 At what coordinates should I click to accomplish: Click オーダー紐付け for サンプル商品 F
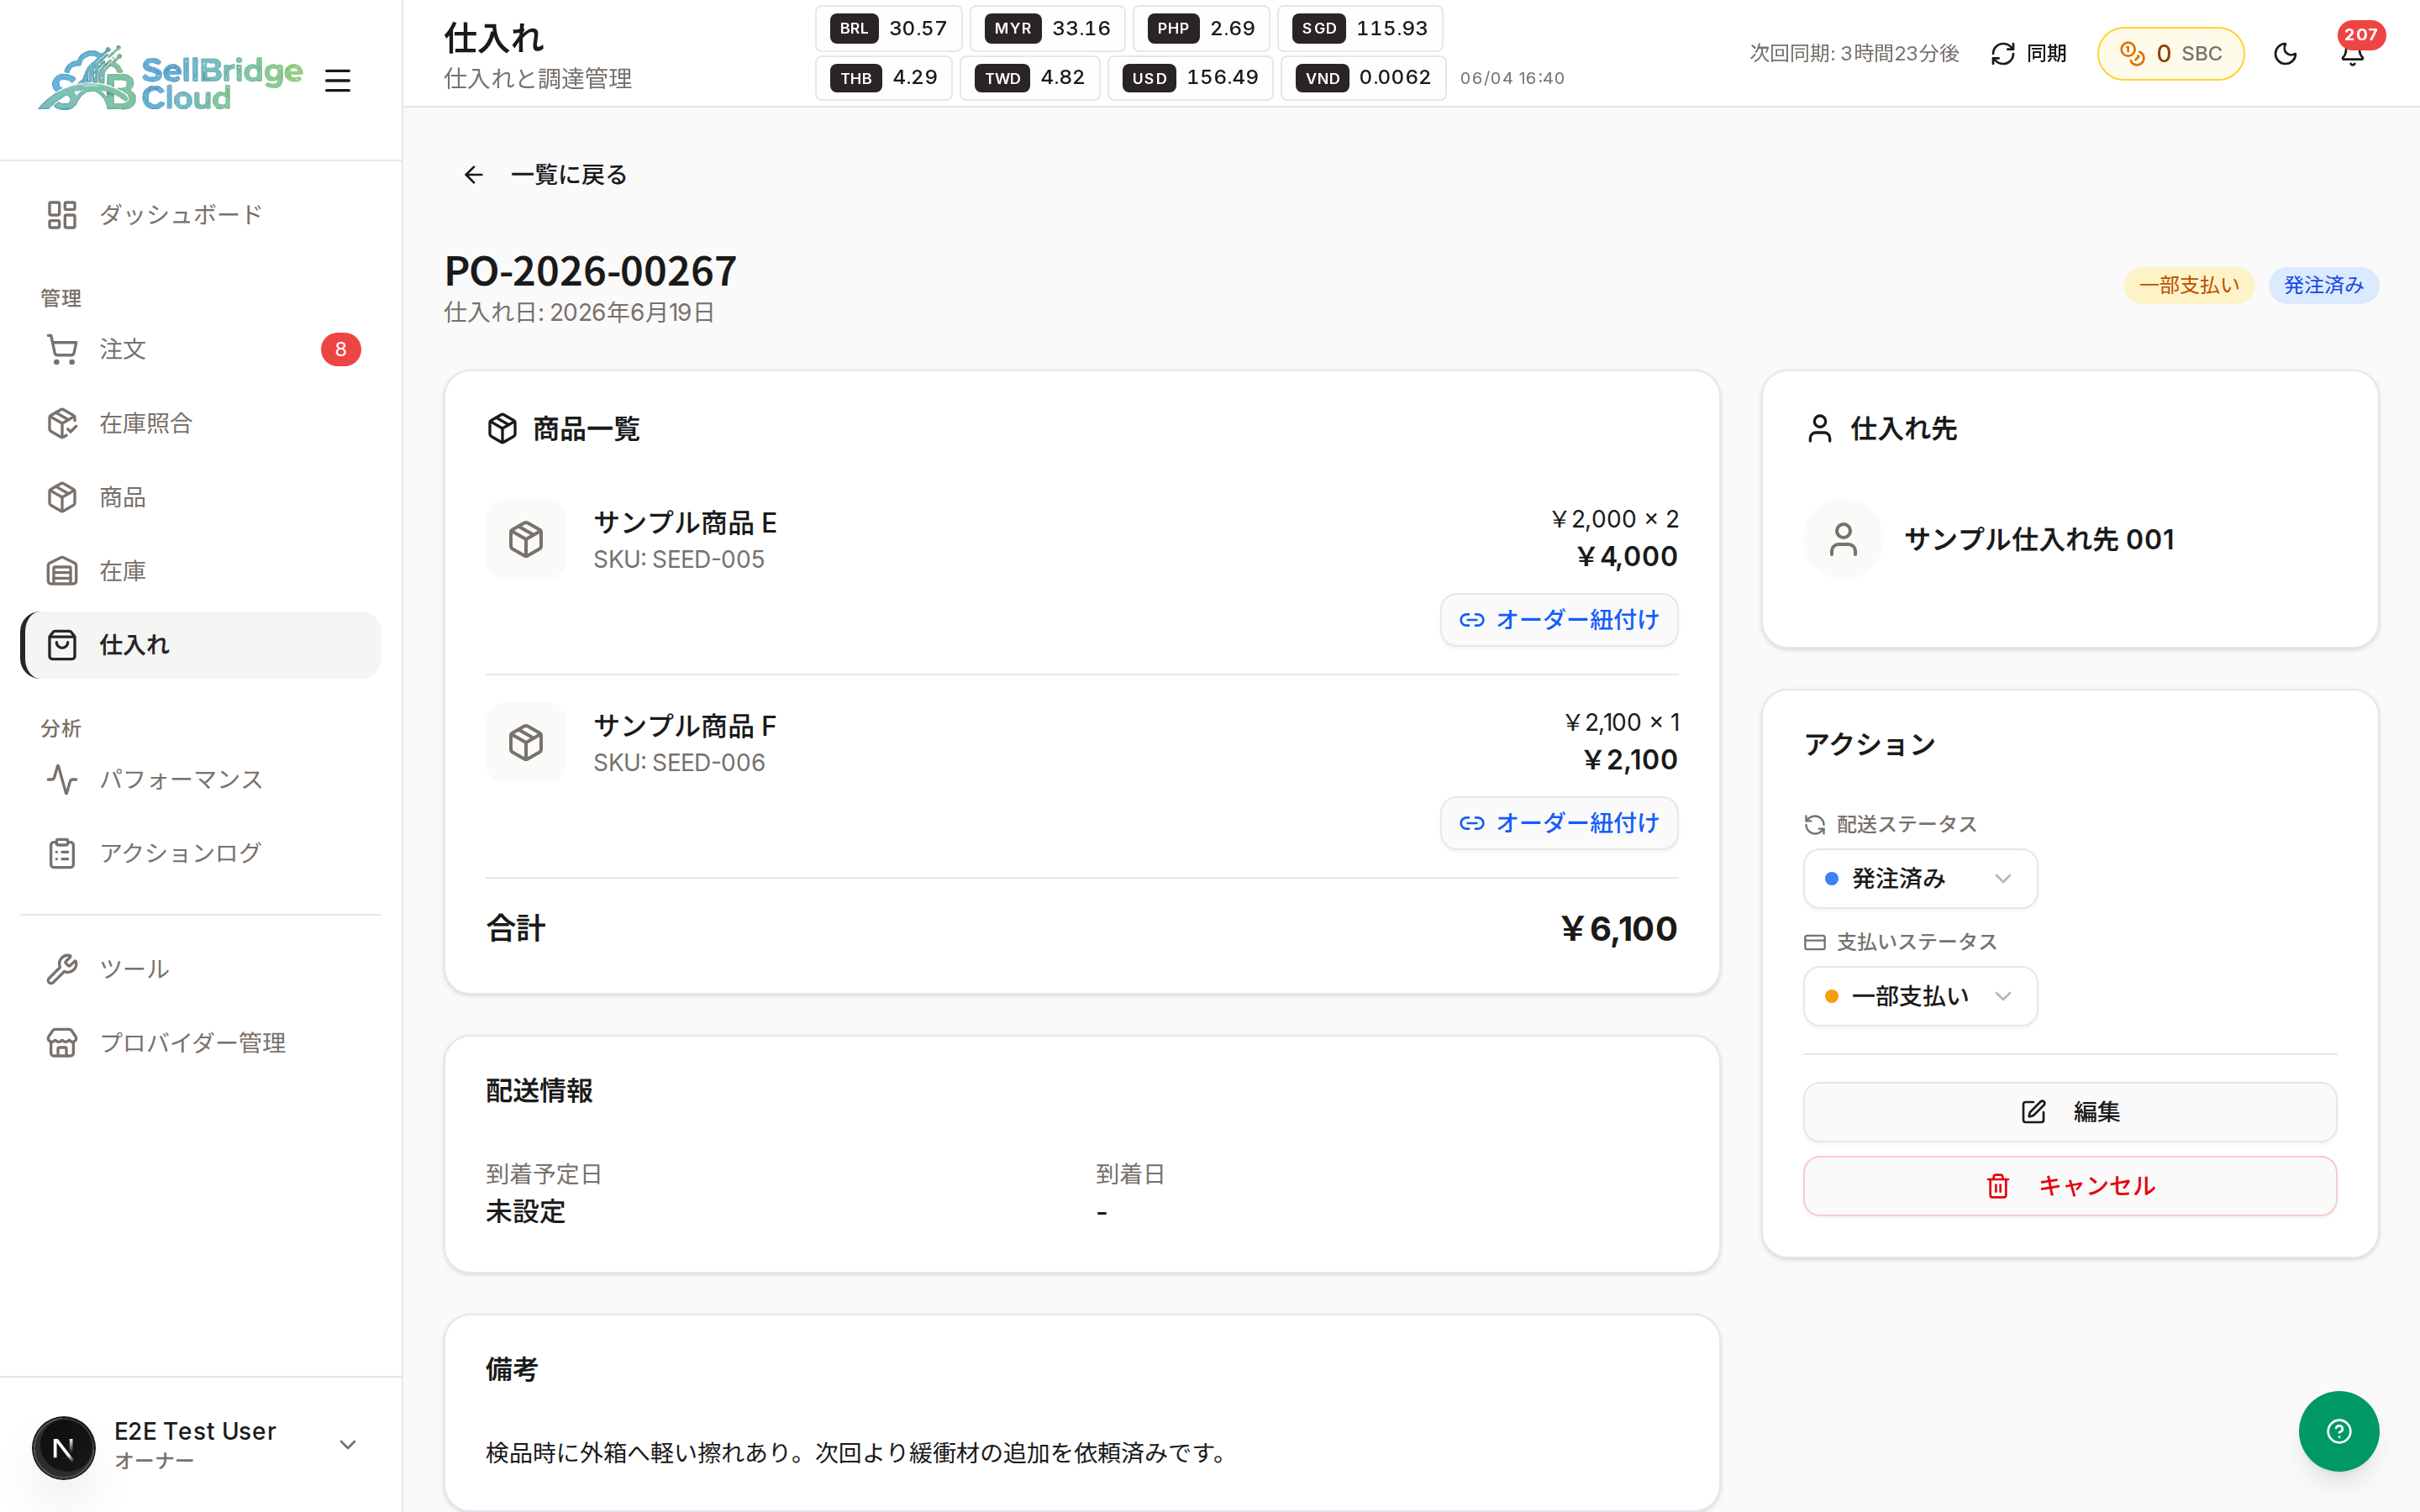(1559, 823)
